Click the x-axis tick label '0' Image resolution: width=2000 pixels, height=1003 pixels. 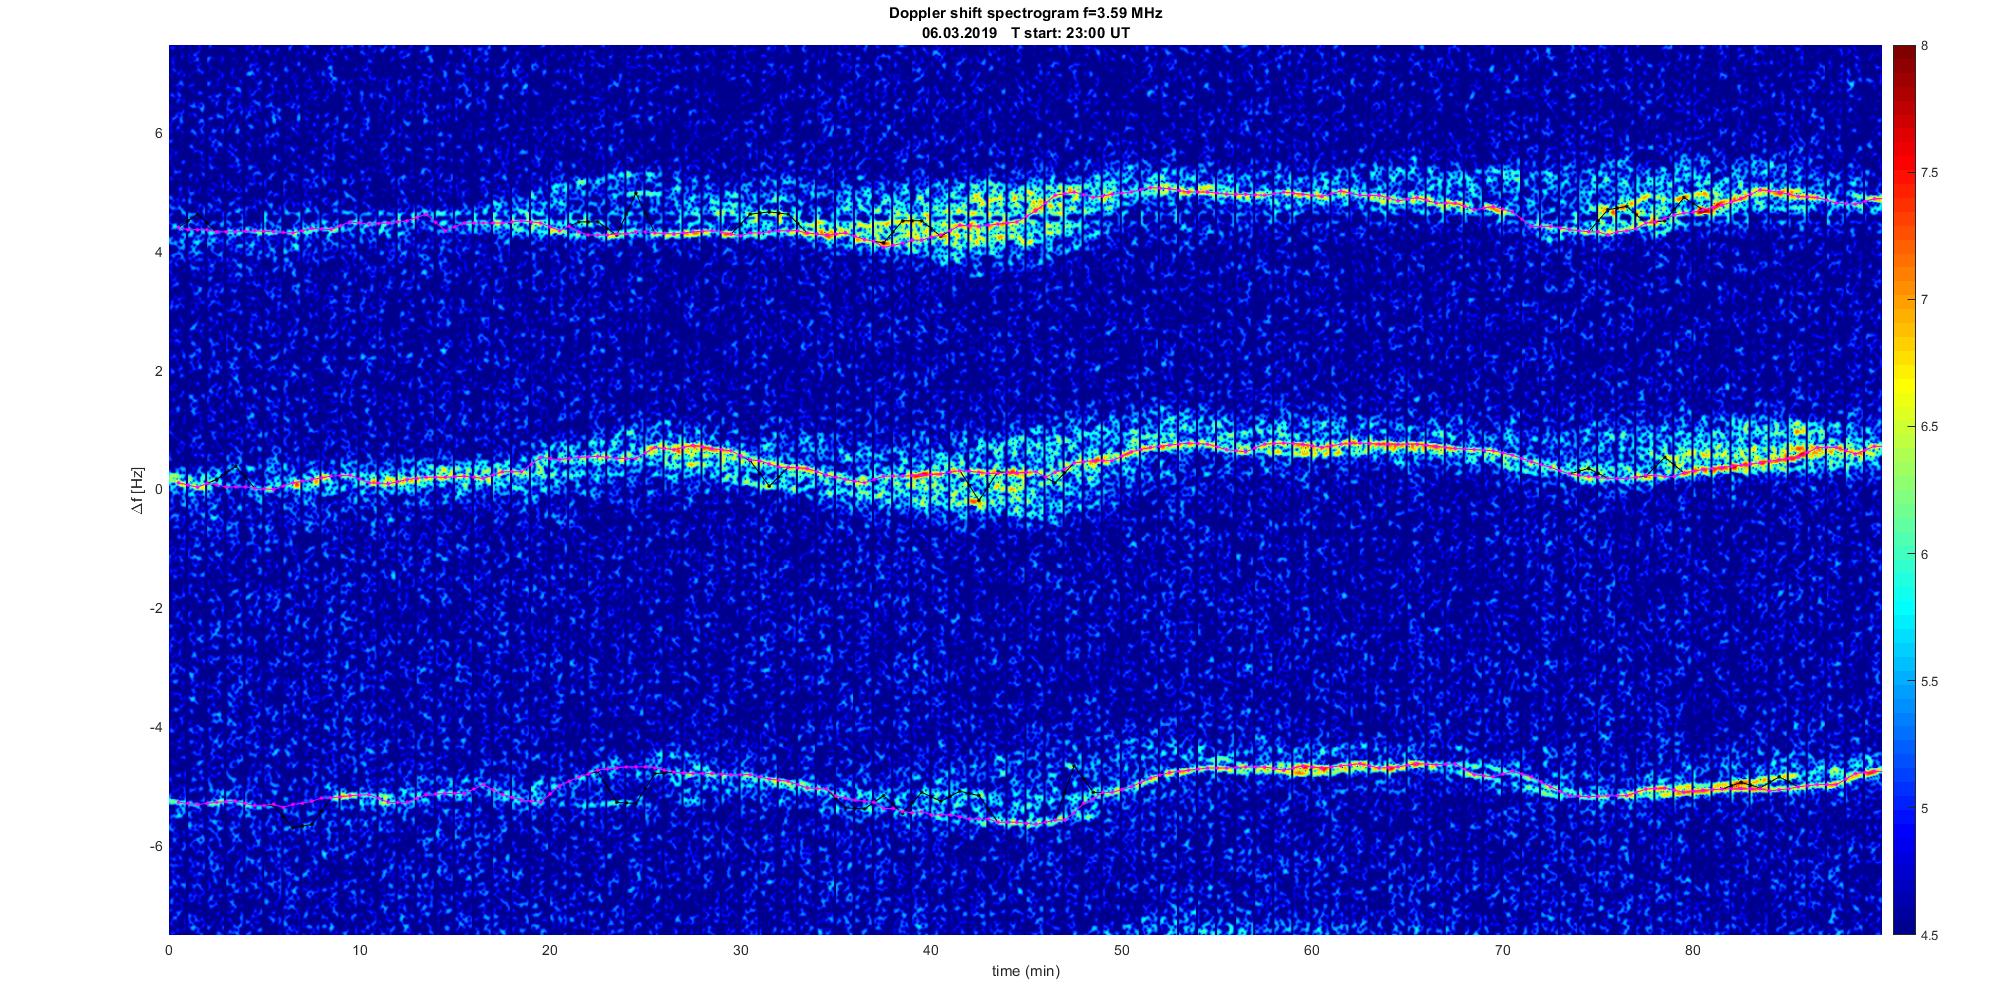[x=169, y=950]
